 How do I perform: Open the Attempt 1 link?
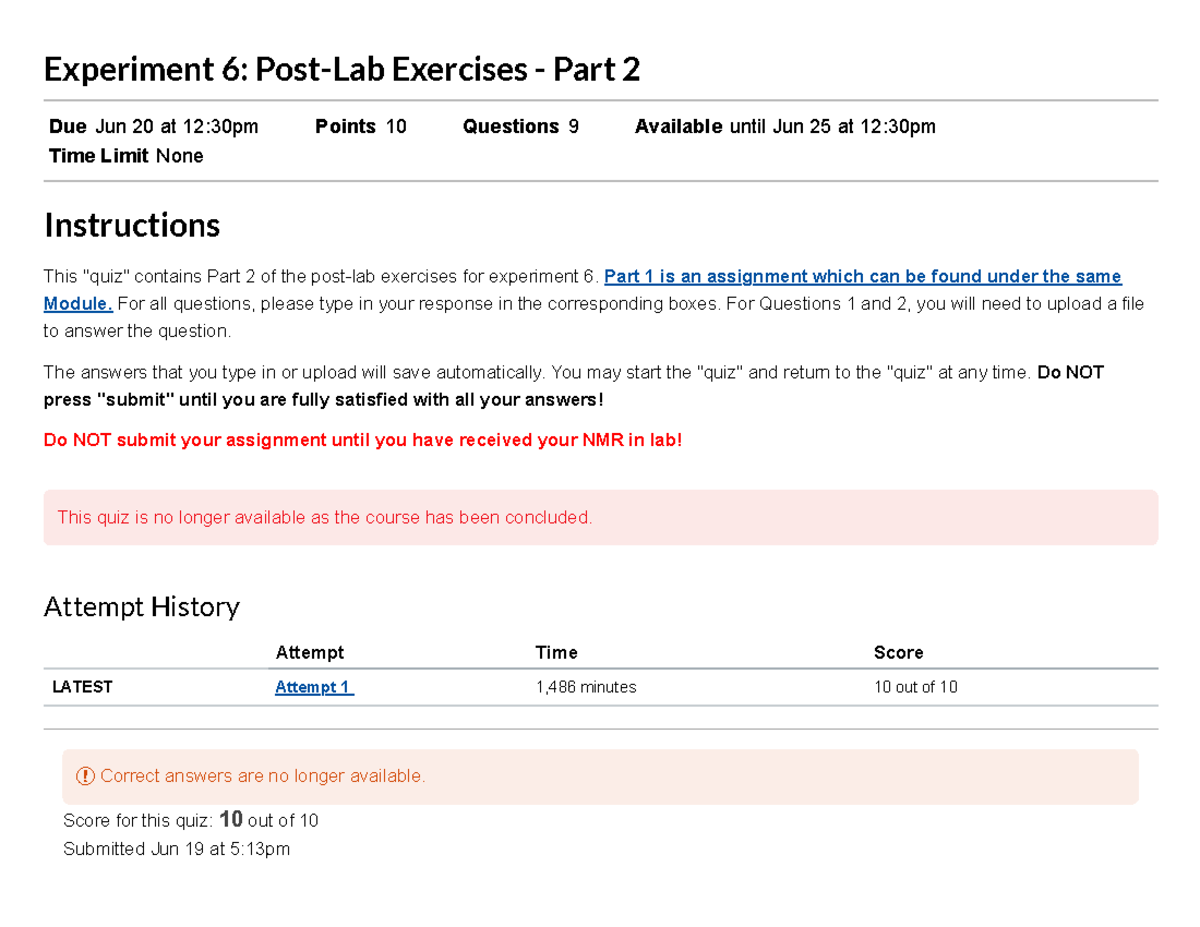314,687
